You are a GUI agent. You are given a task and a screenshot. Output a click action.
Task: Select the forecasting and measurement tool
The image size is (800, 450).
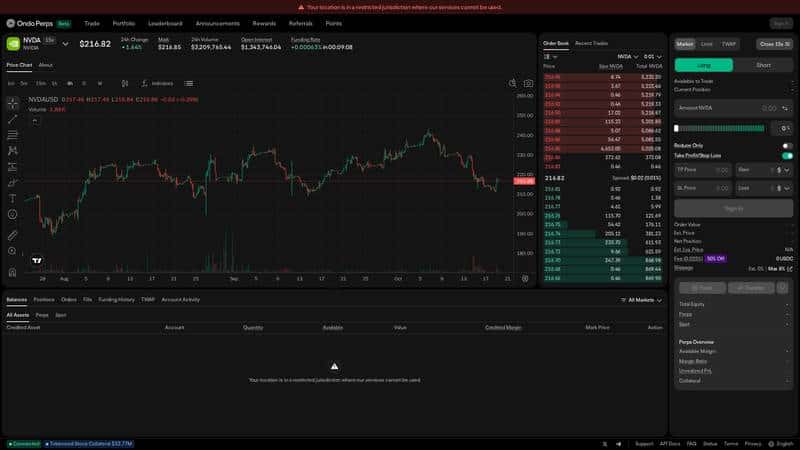point(13,167)
